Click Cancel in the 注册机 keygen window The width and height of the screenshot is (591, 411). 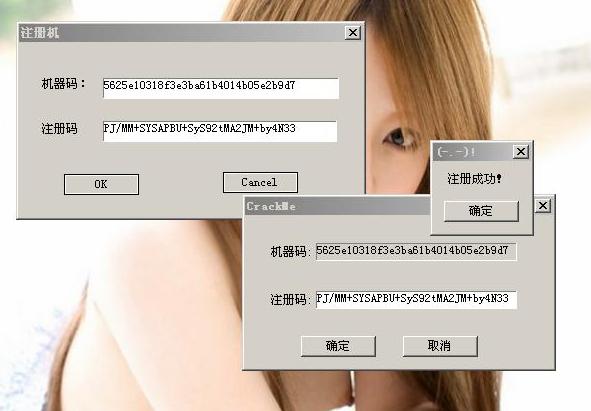pyautogui.click(x=260, y=182)
